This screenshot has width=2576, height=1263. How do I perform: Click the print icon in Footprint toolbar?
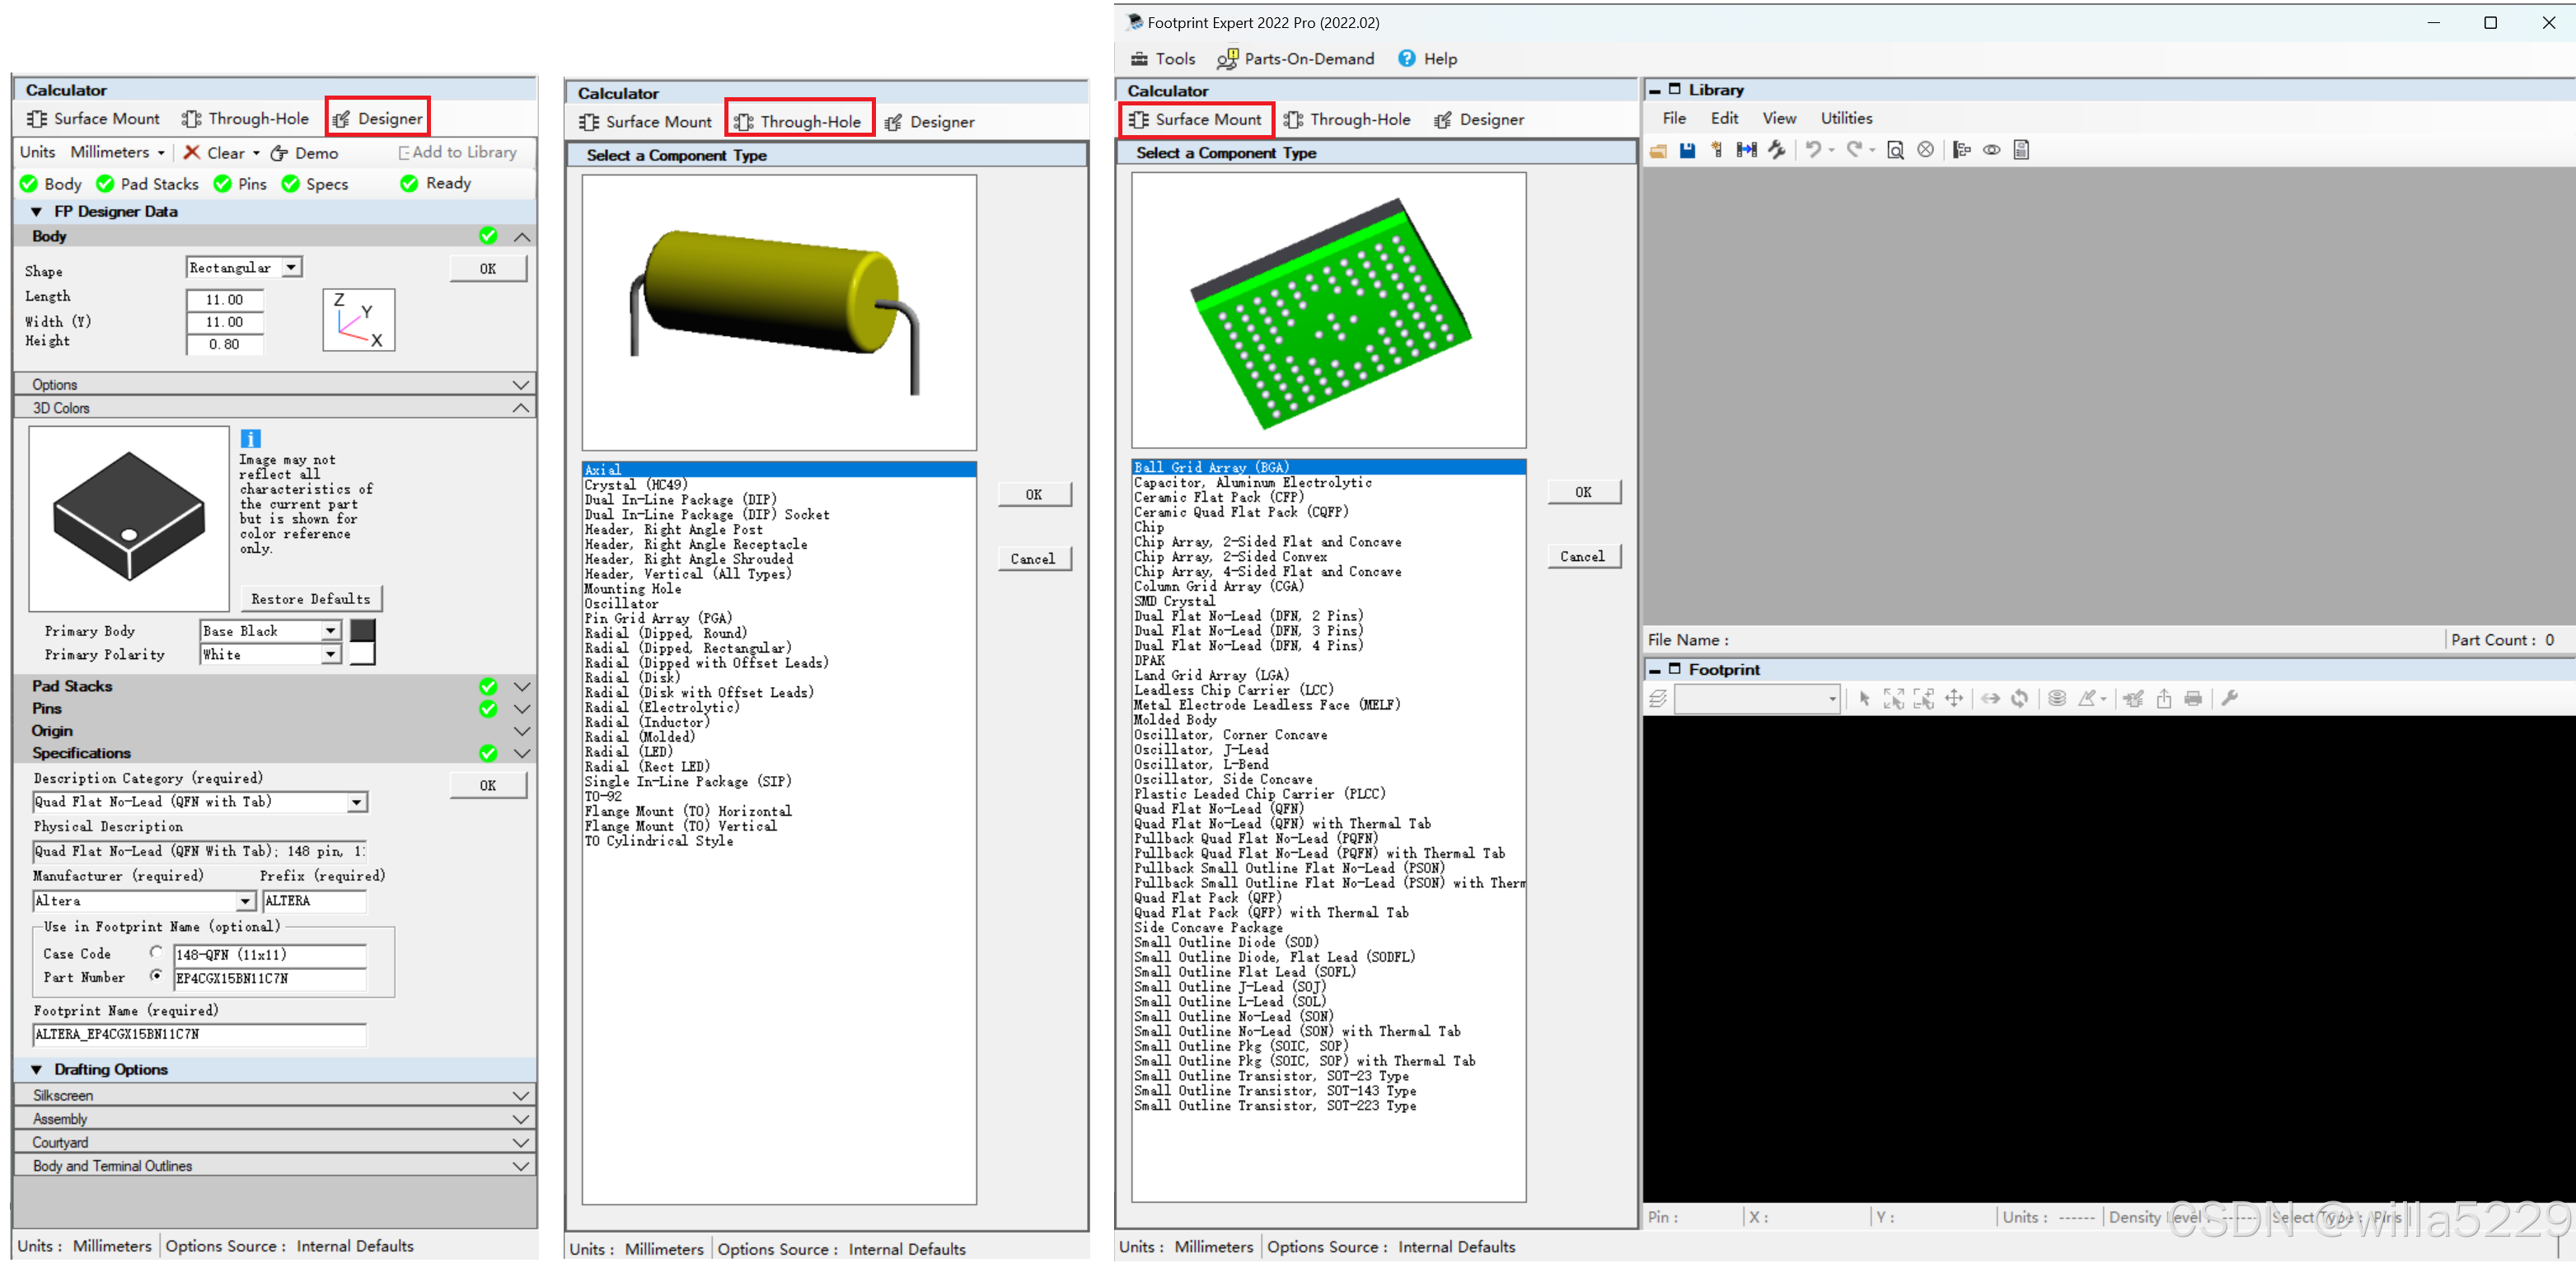tap(2193, 699)
